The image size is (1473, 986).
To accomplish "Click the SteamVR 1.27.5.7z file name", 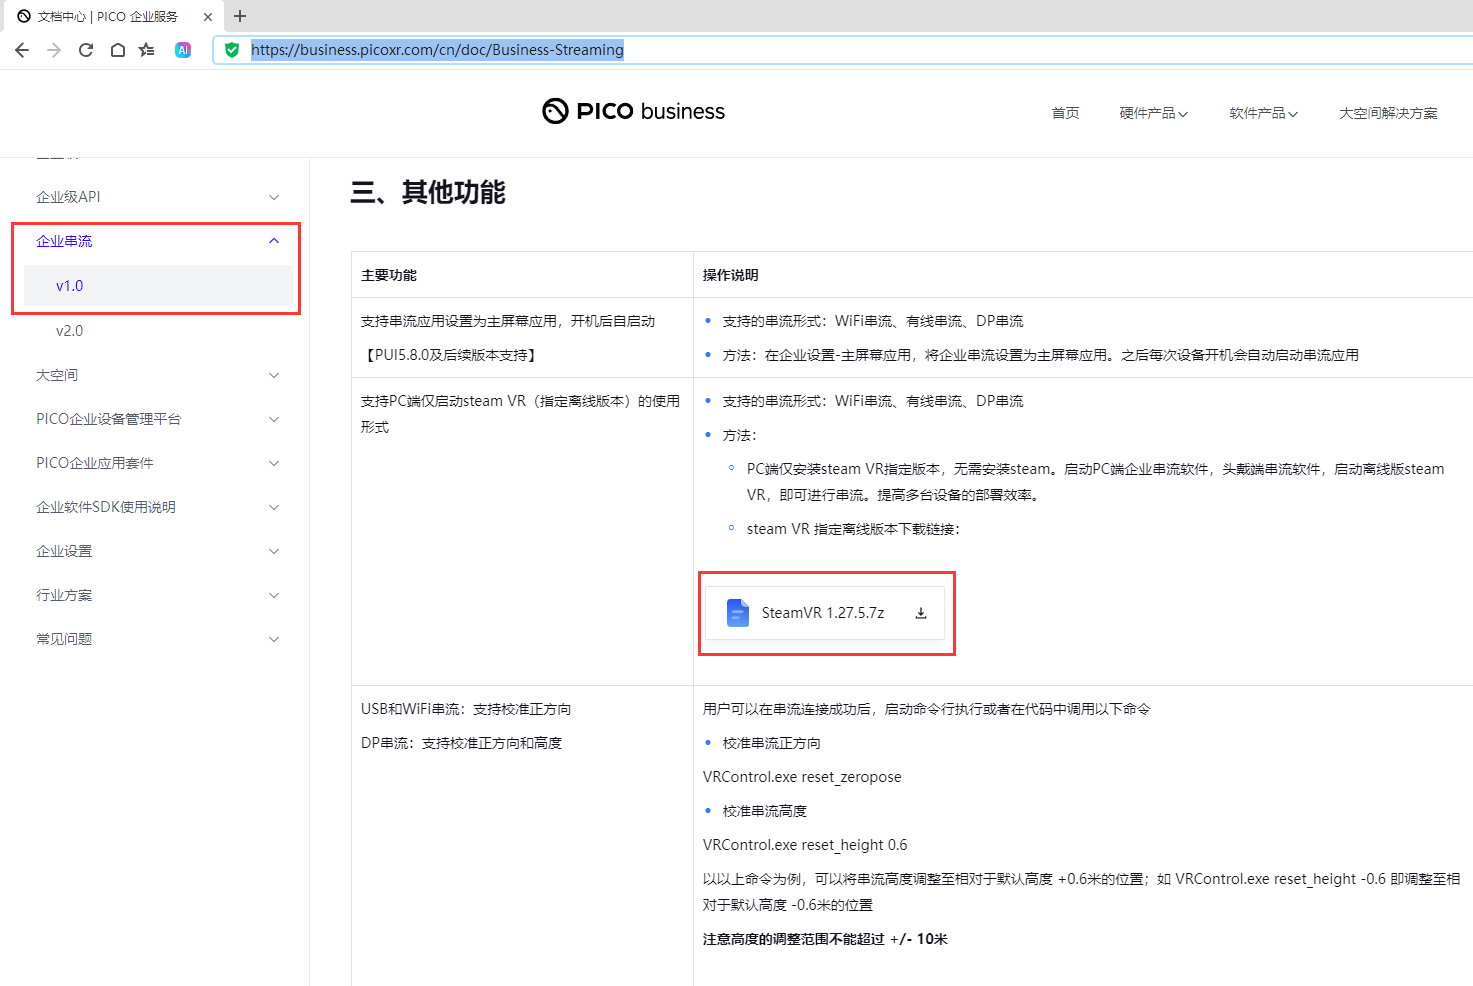I will 823,613.
